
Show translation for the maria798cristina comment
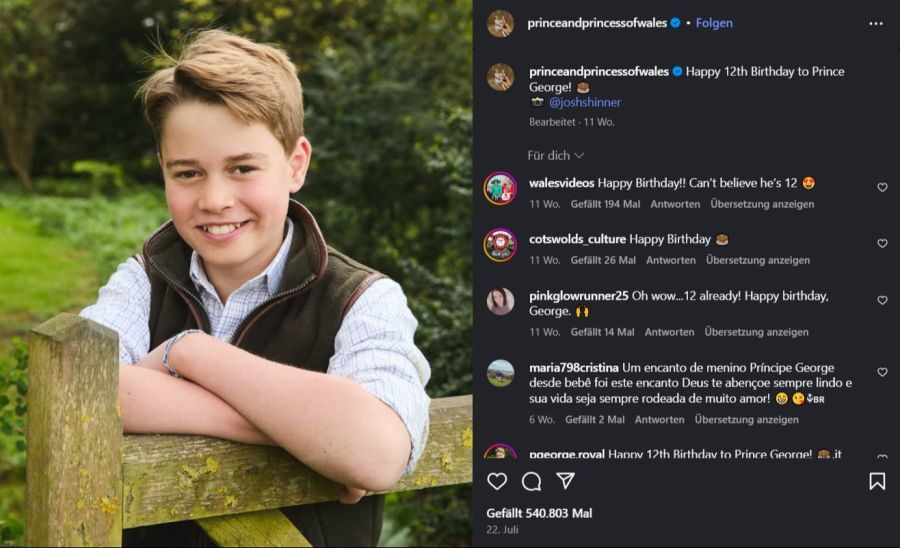pyautogui.click(x=746, y=420)
